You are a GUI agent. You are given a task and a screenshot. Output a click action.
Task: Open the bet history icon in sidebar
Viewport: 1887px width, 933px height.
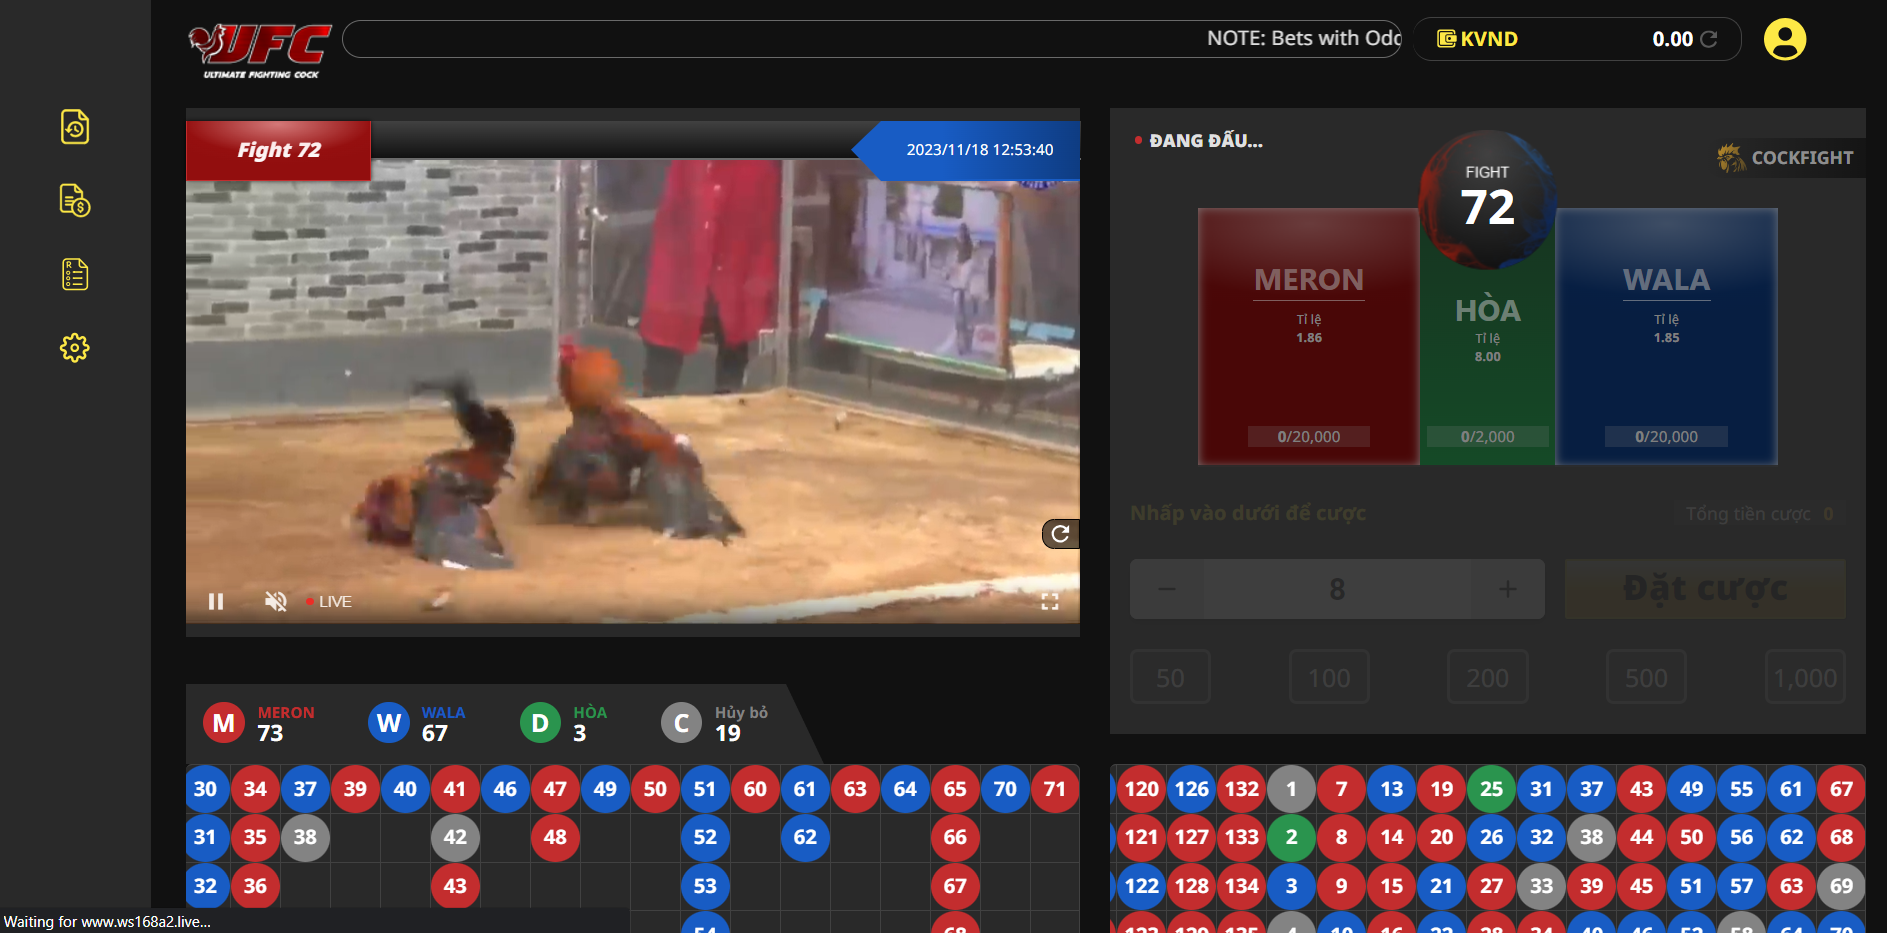75,127
